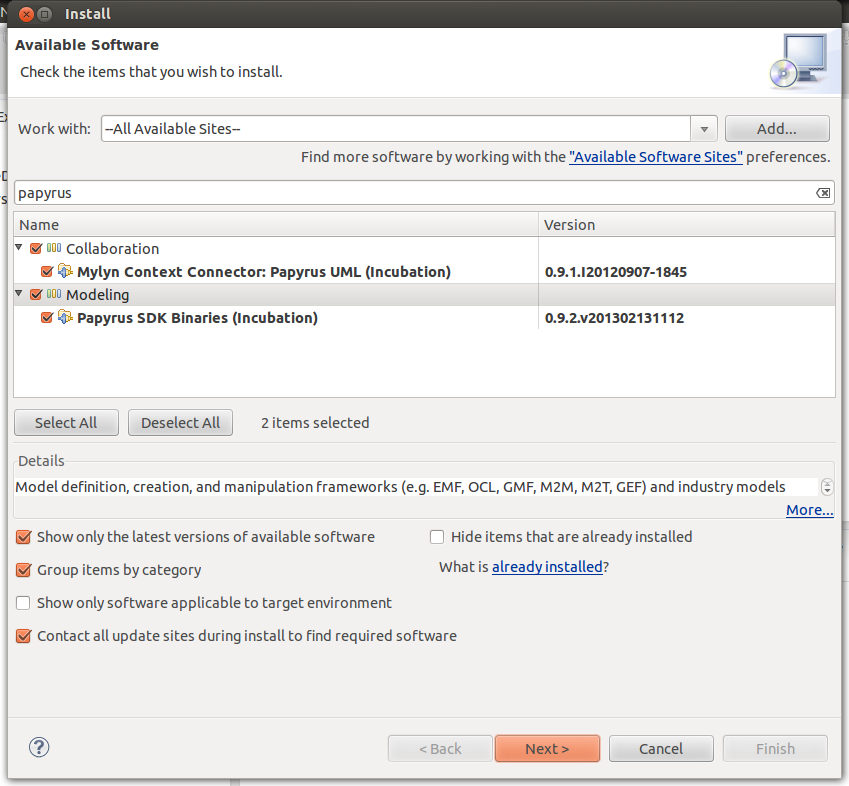Collapse the Collaboration tree category
This screenshot has height=786, width=849.
(20, 249)
